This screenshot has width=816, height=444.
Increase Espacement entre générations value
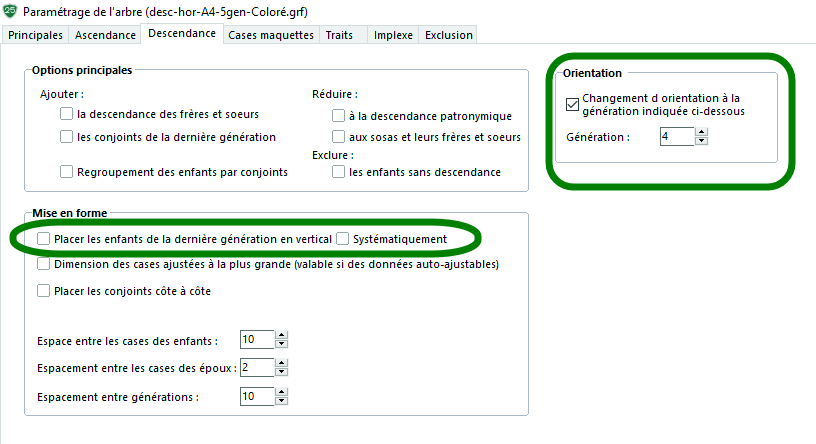pyautogui.click(x=282, y=392)
